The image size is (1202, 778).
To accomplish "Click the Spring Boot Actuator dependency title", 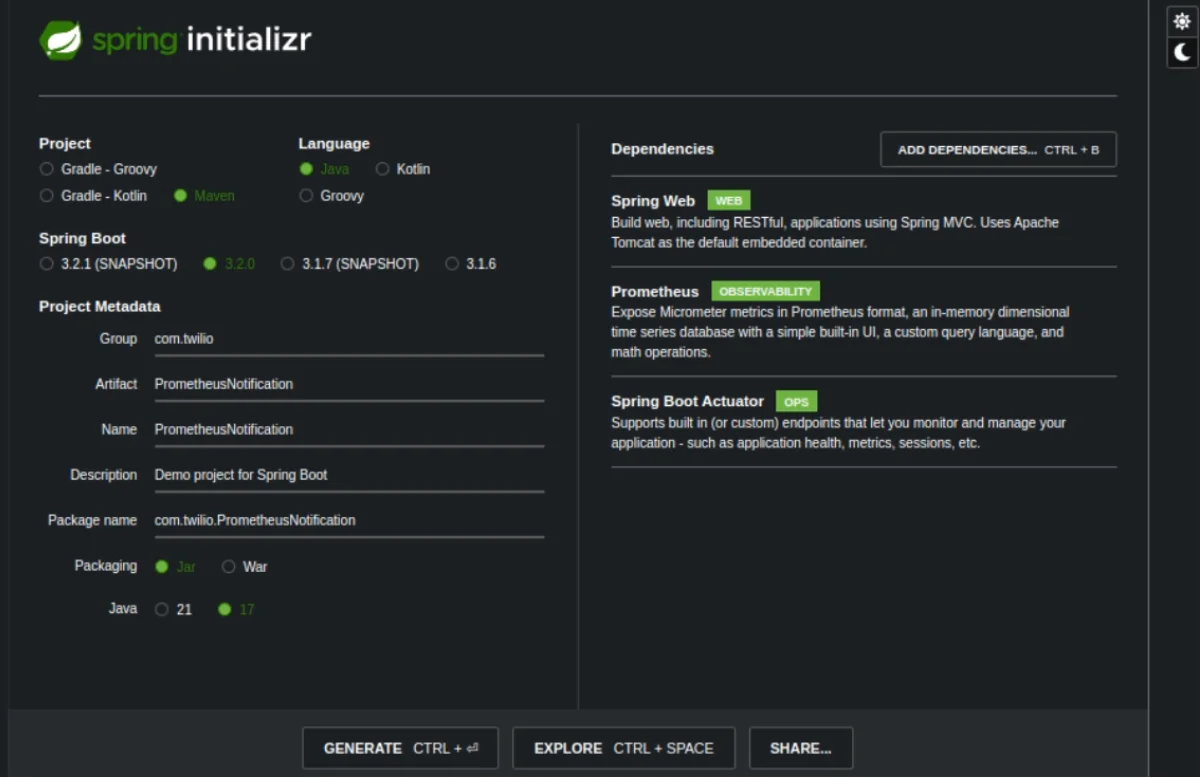I will coord(688,401).
